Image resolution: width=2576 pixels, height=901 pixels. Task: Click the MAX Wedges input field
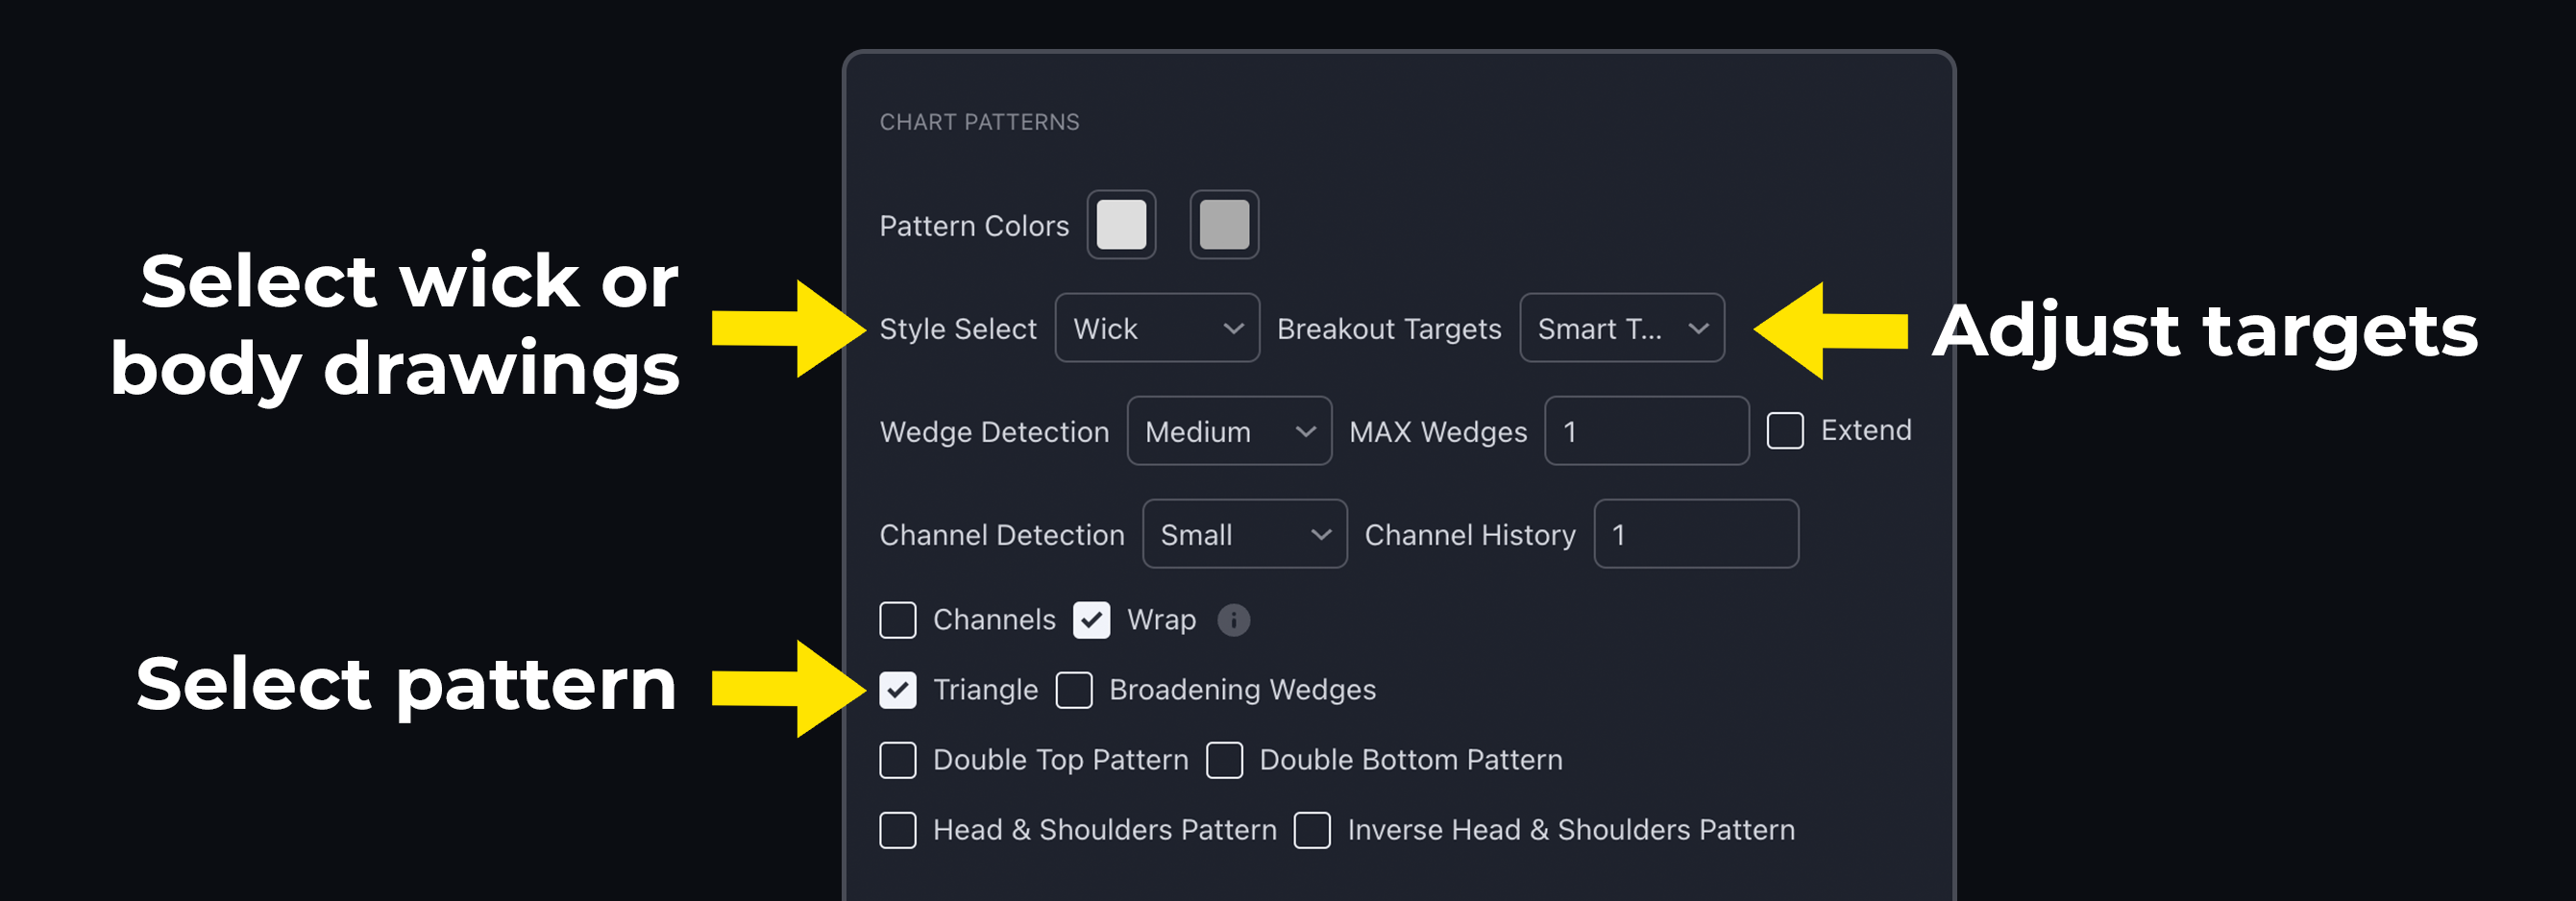click(1646, 431)
